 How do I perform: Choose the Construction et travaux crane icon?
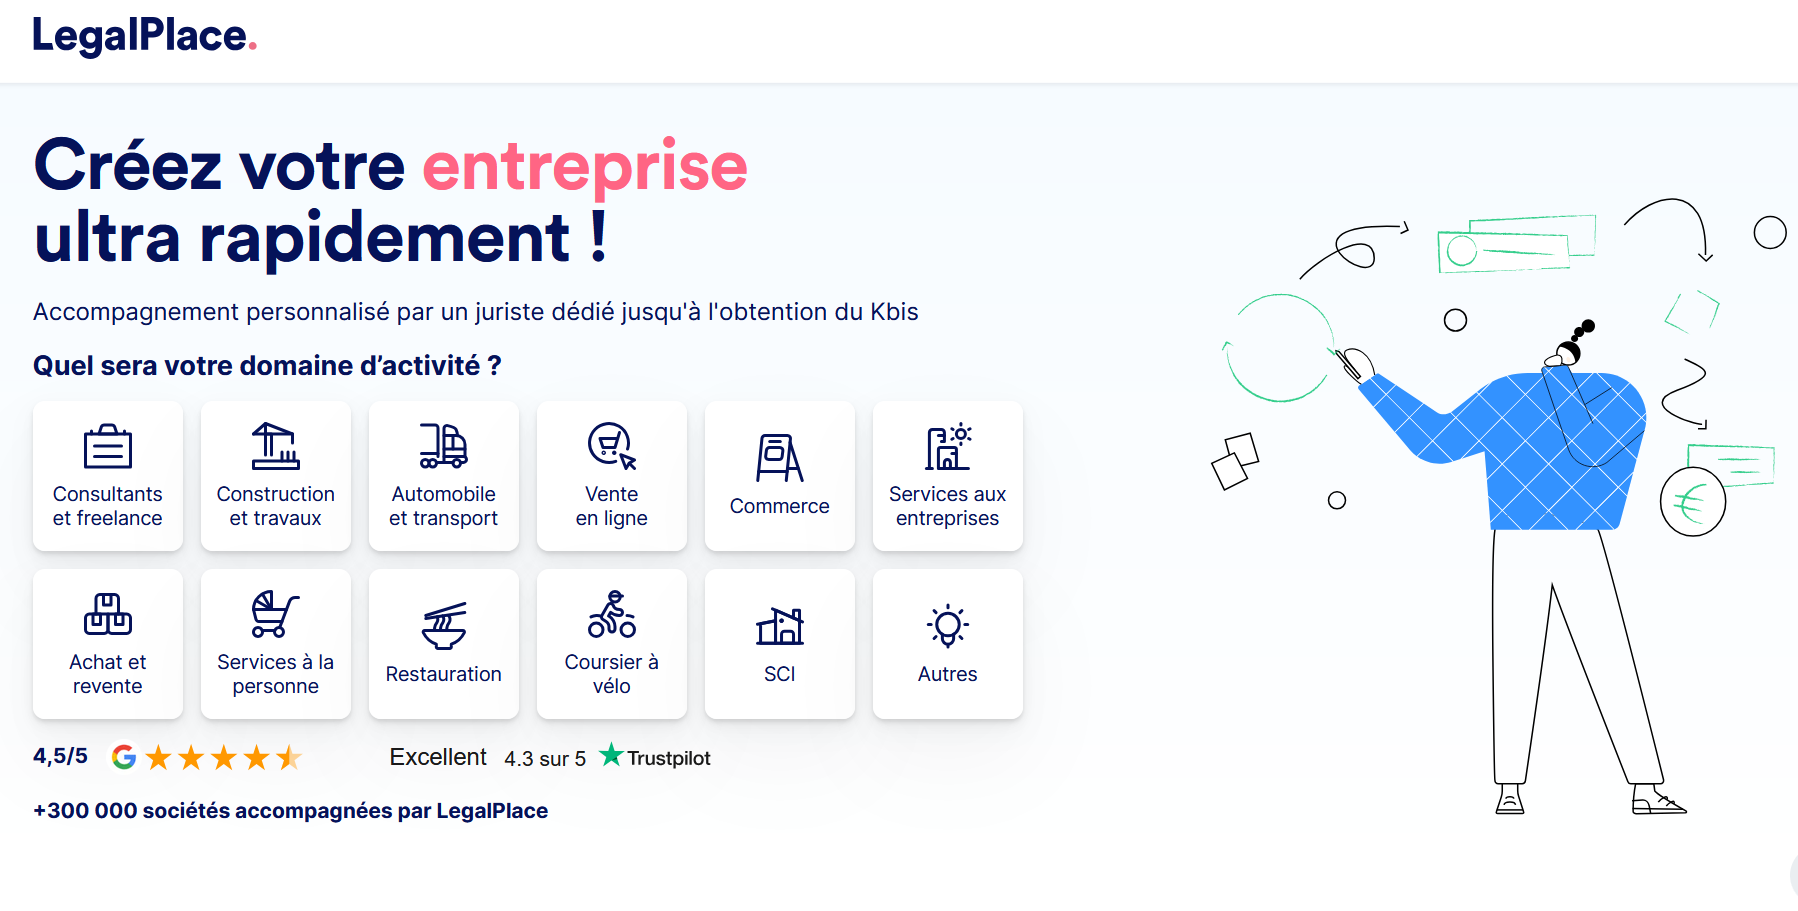point(275,446)
